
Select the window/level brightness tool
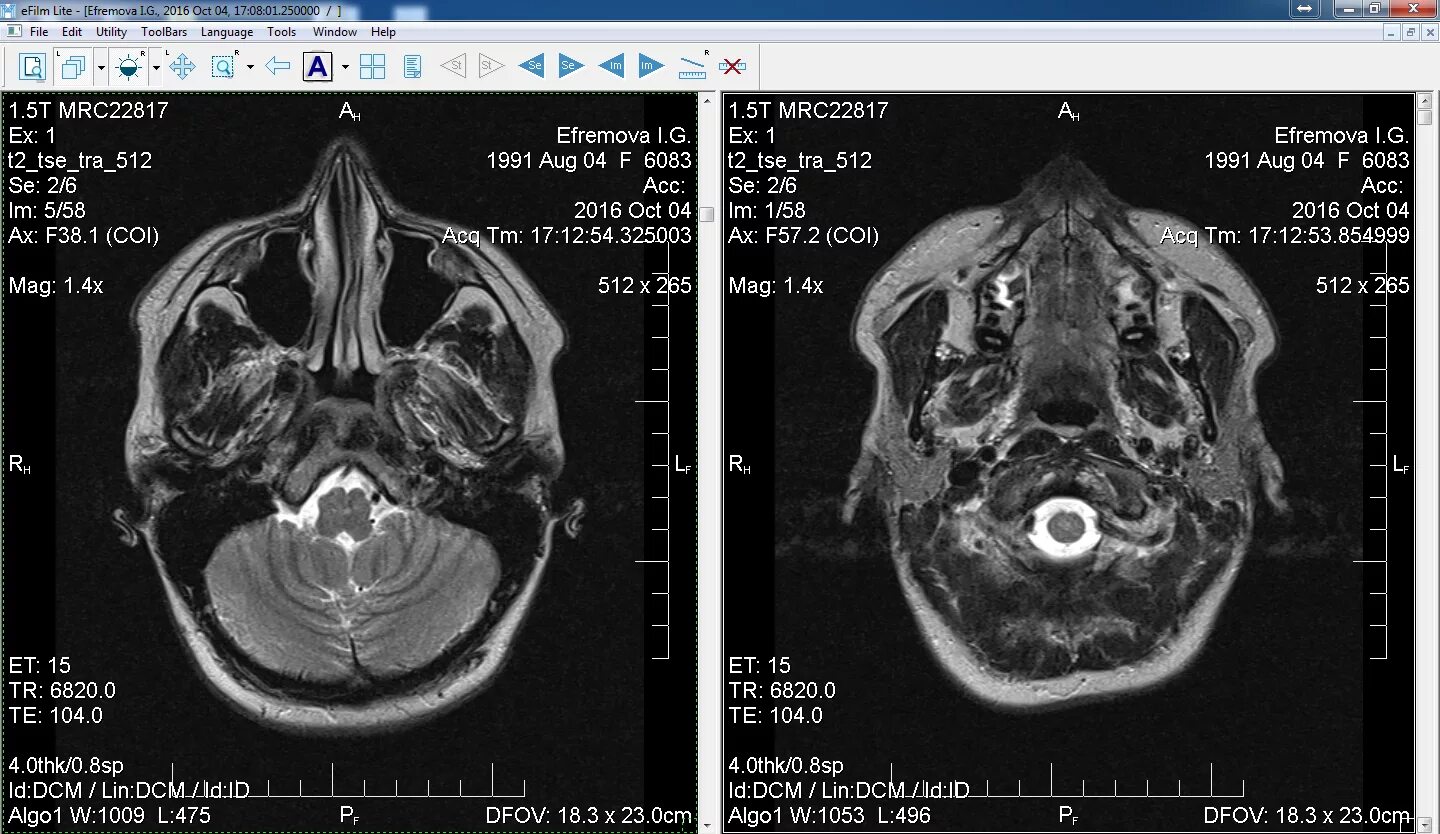tap(128, 67)
